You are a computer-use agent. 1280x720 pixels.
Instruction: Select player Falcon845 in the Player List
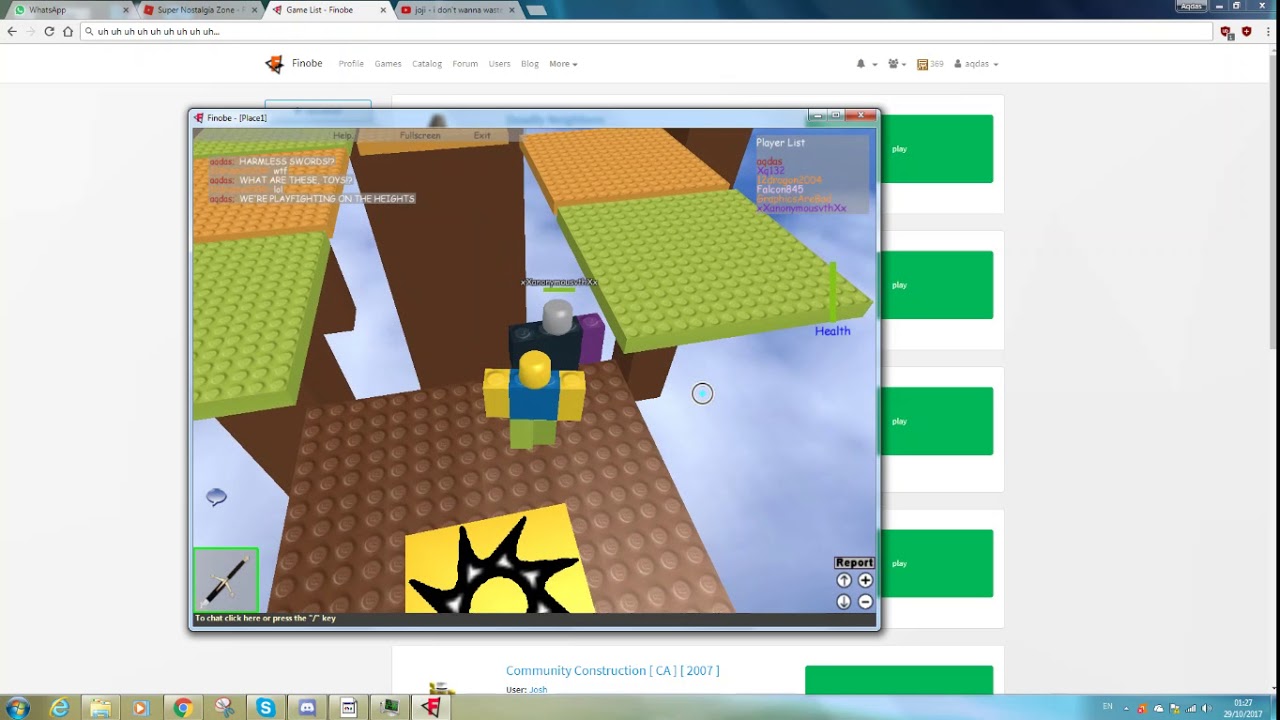780,189
